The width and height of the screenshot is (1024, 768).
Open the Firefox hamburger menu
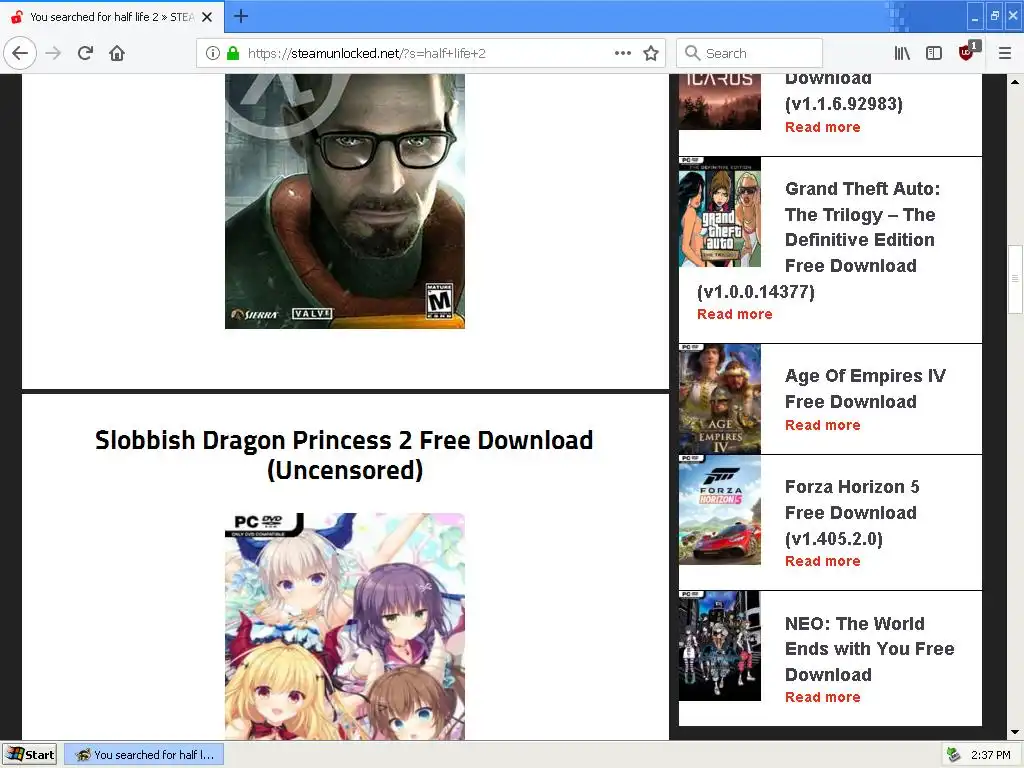coord(1005,53)
